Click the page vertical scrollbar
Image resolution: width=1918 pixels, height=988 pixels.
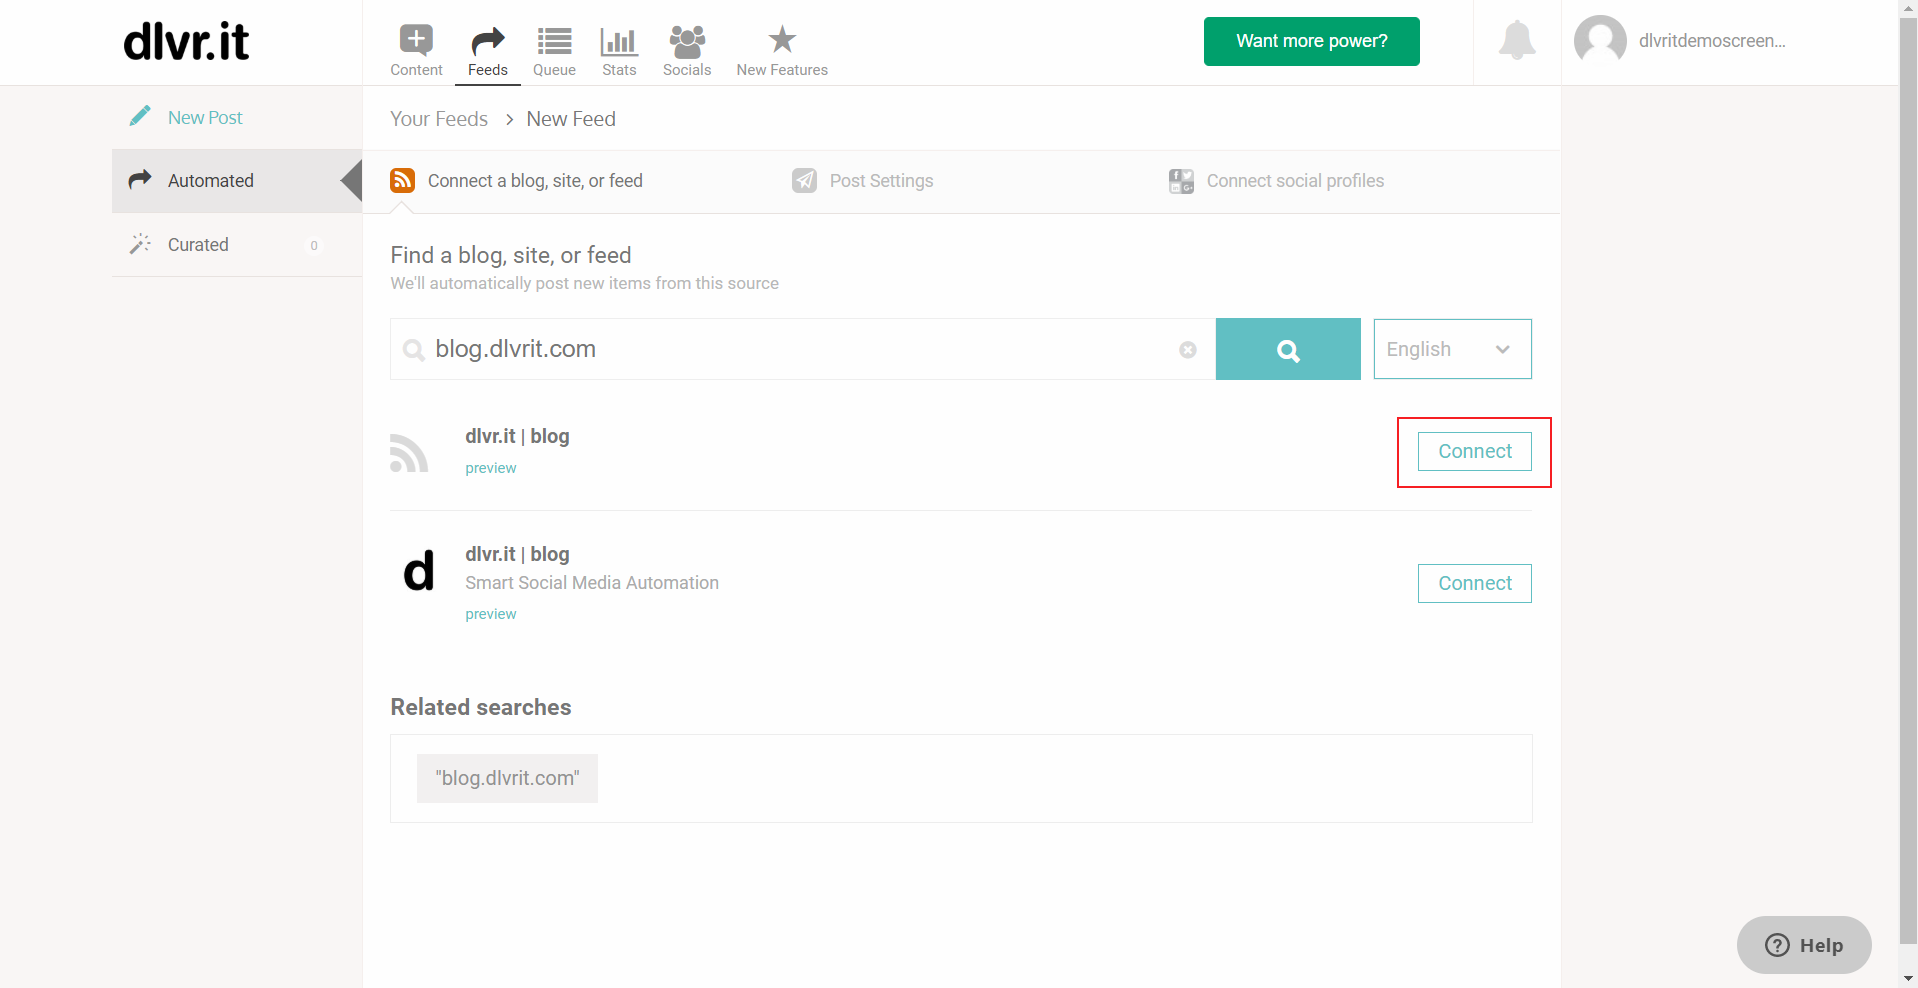tap(1908, 480)
